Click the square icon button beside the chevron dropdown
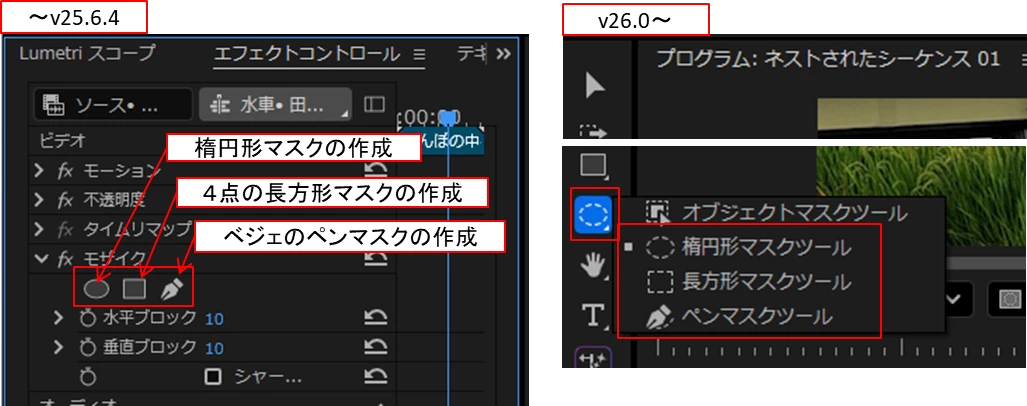Screen dimensions: 1027x406 1007,299
